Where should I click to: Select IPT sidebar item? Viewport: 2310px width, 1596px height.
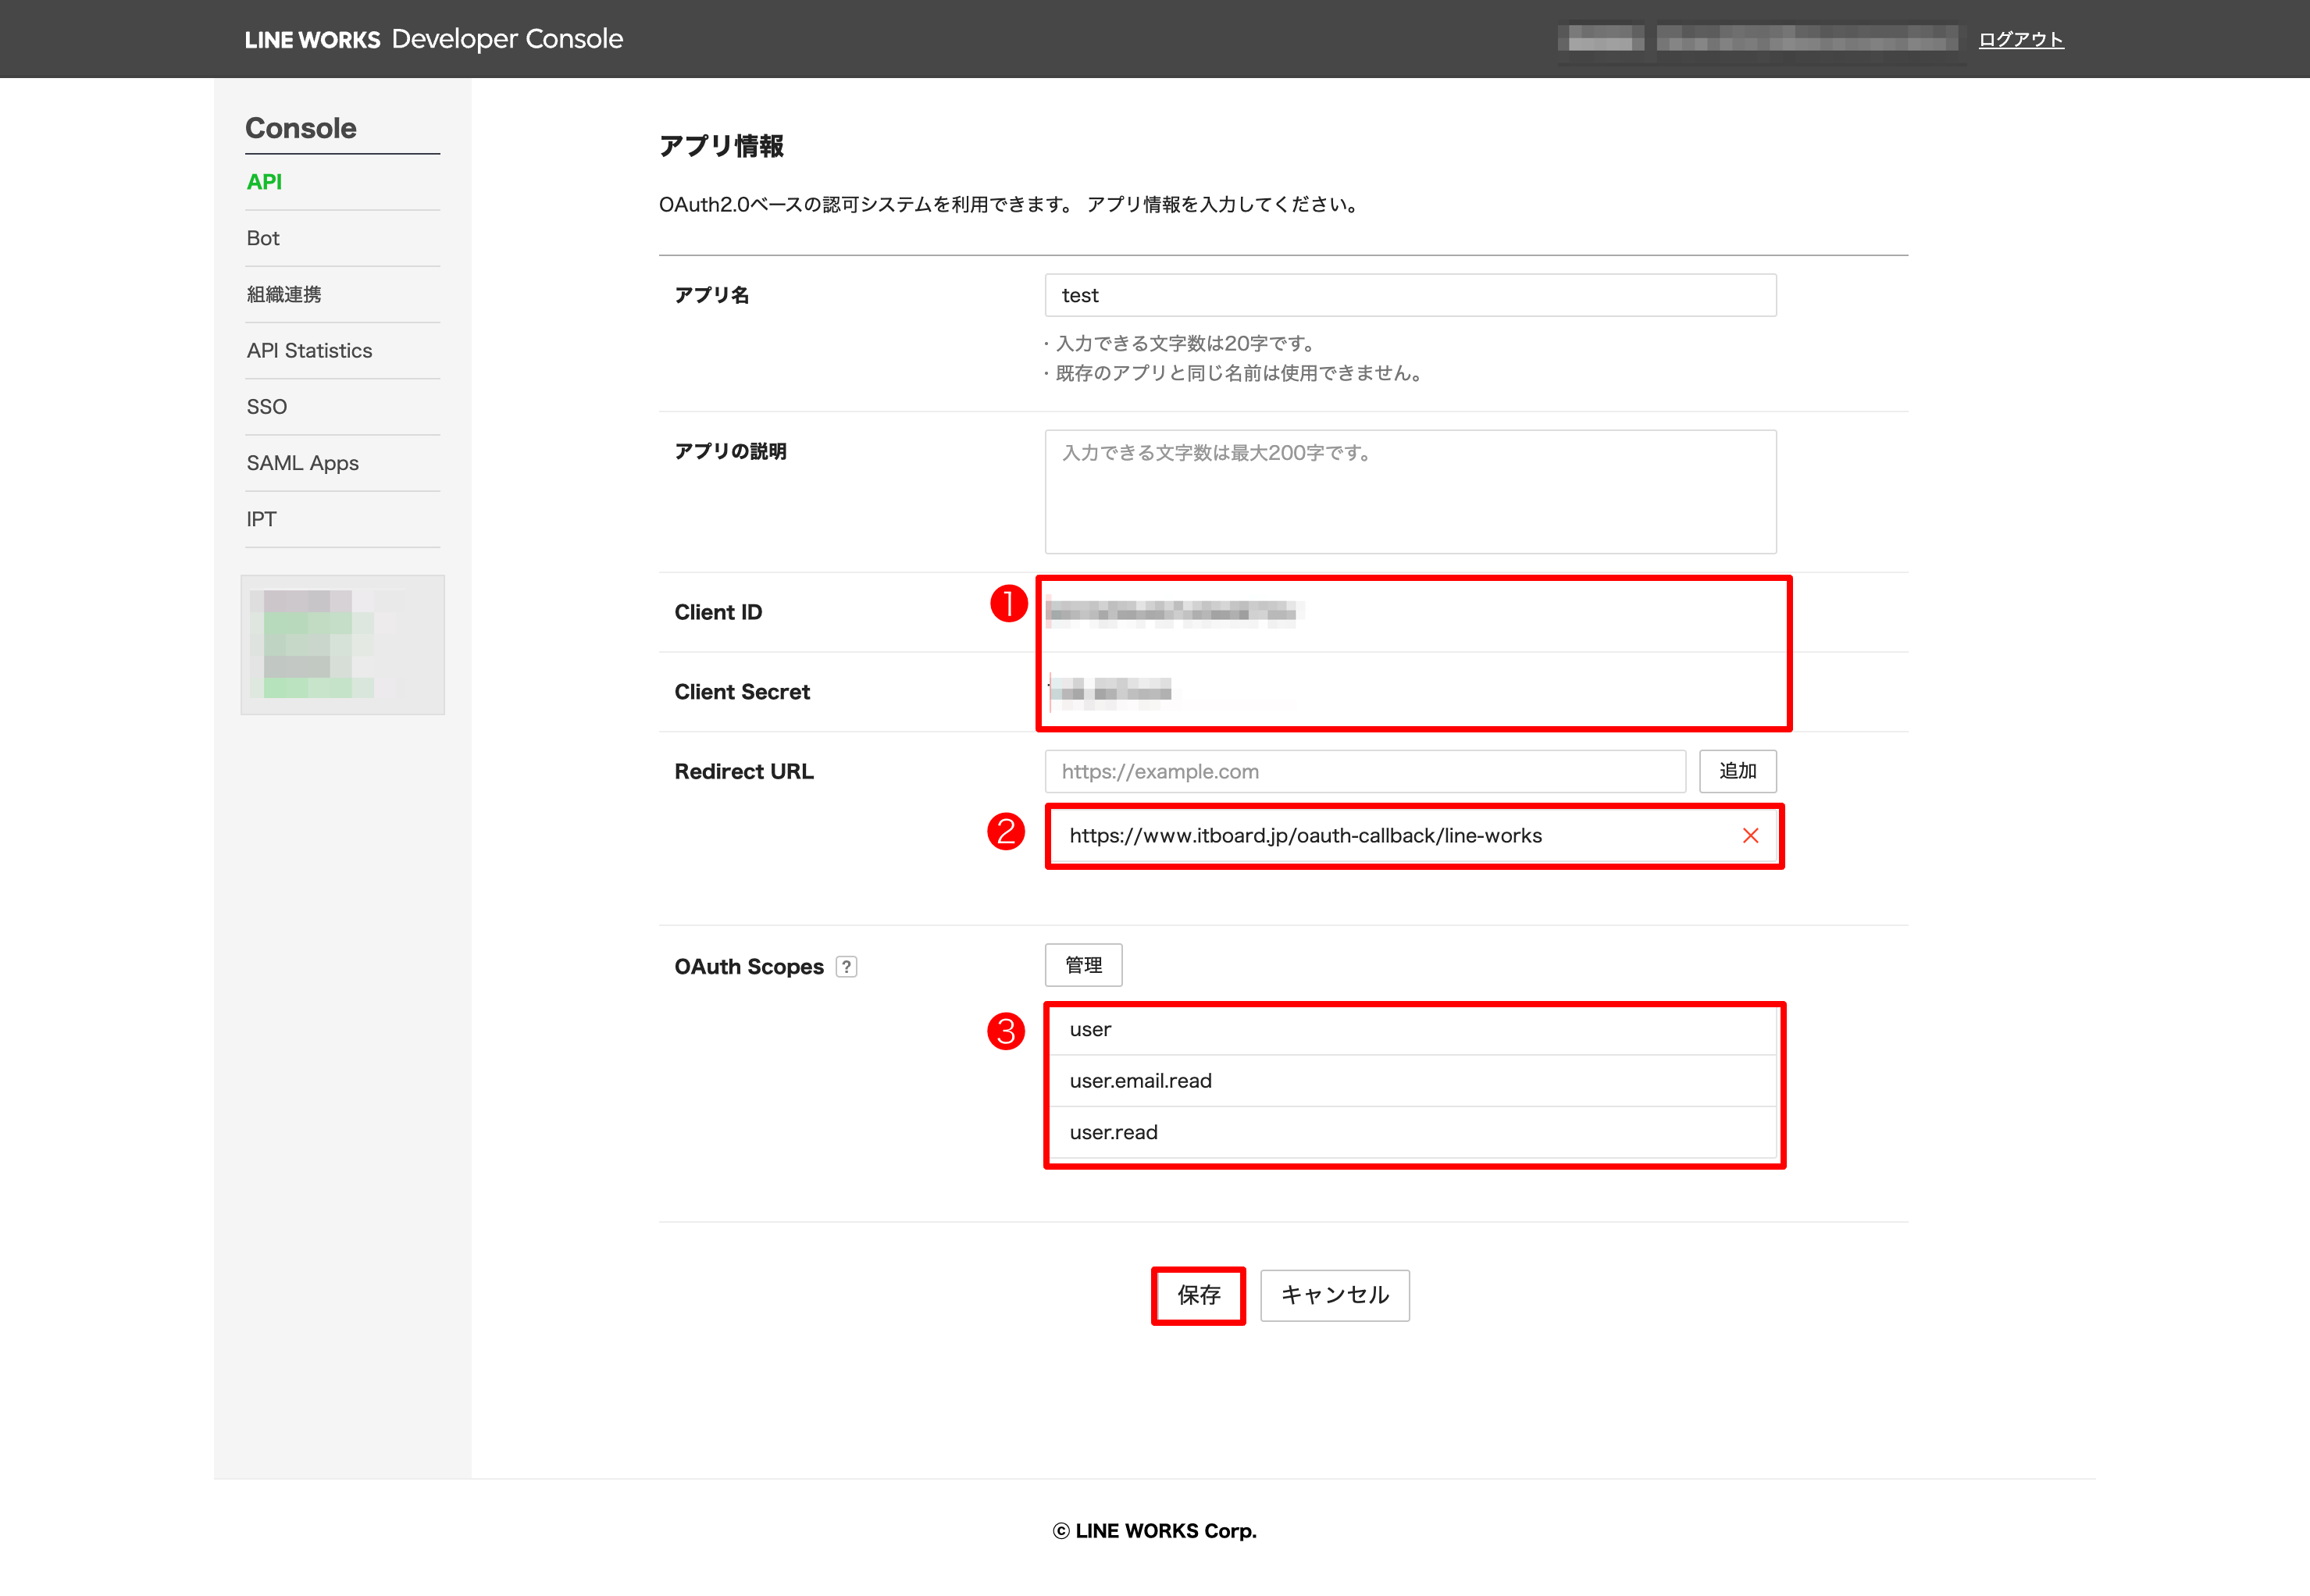coord(261,519)
